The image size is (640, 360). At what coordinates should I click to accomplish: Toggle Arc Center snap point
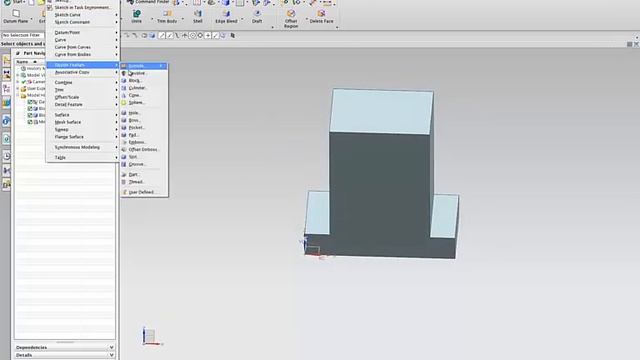[x=193, y=36]
